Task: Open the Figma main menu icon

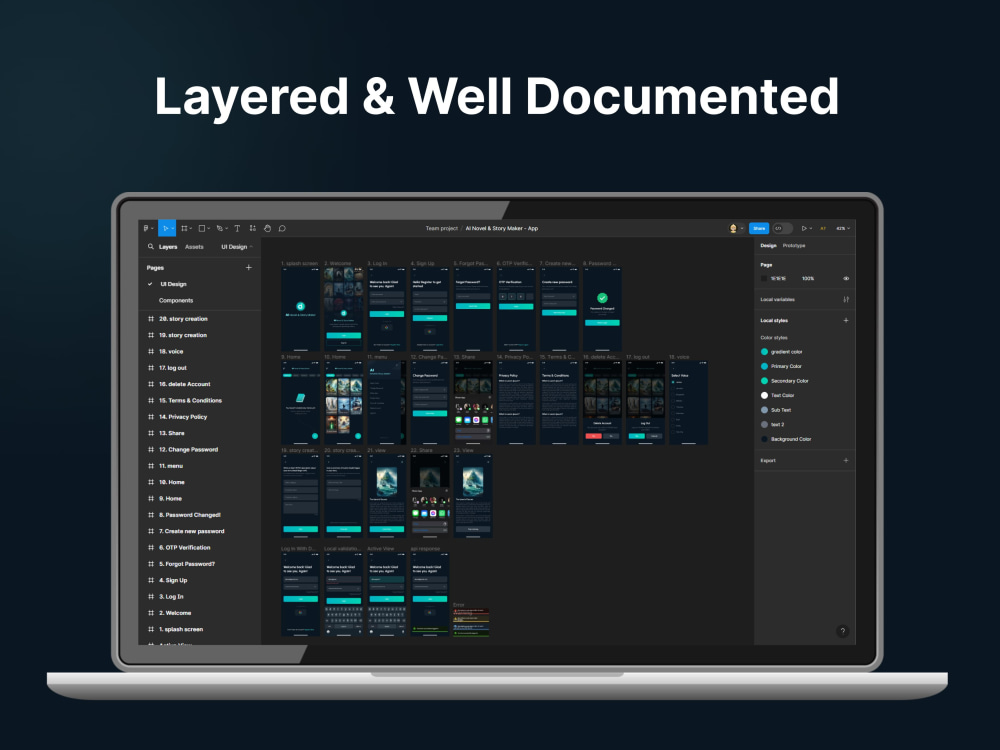Action: click(146, 228)
